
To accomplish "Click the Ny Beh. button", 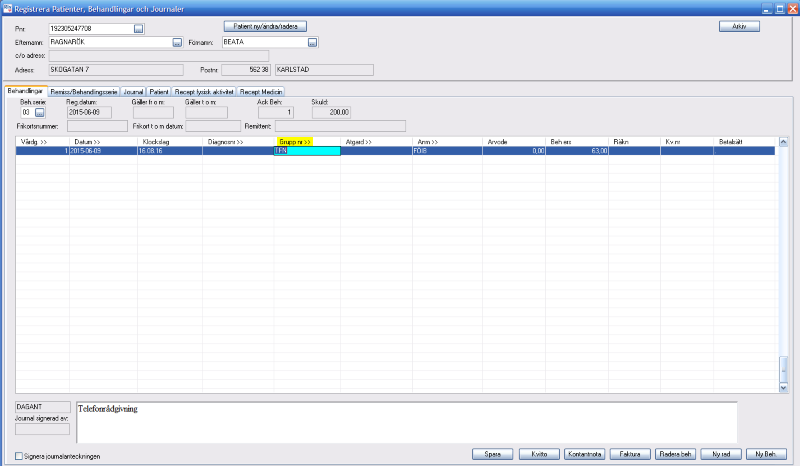I will pos(766,454).
